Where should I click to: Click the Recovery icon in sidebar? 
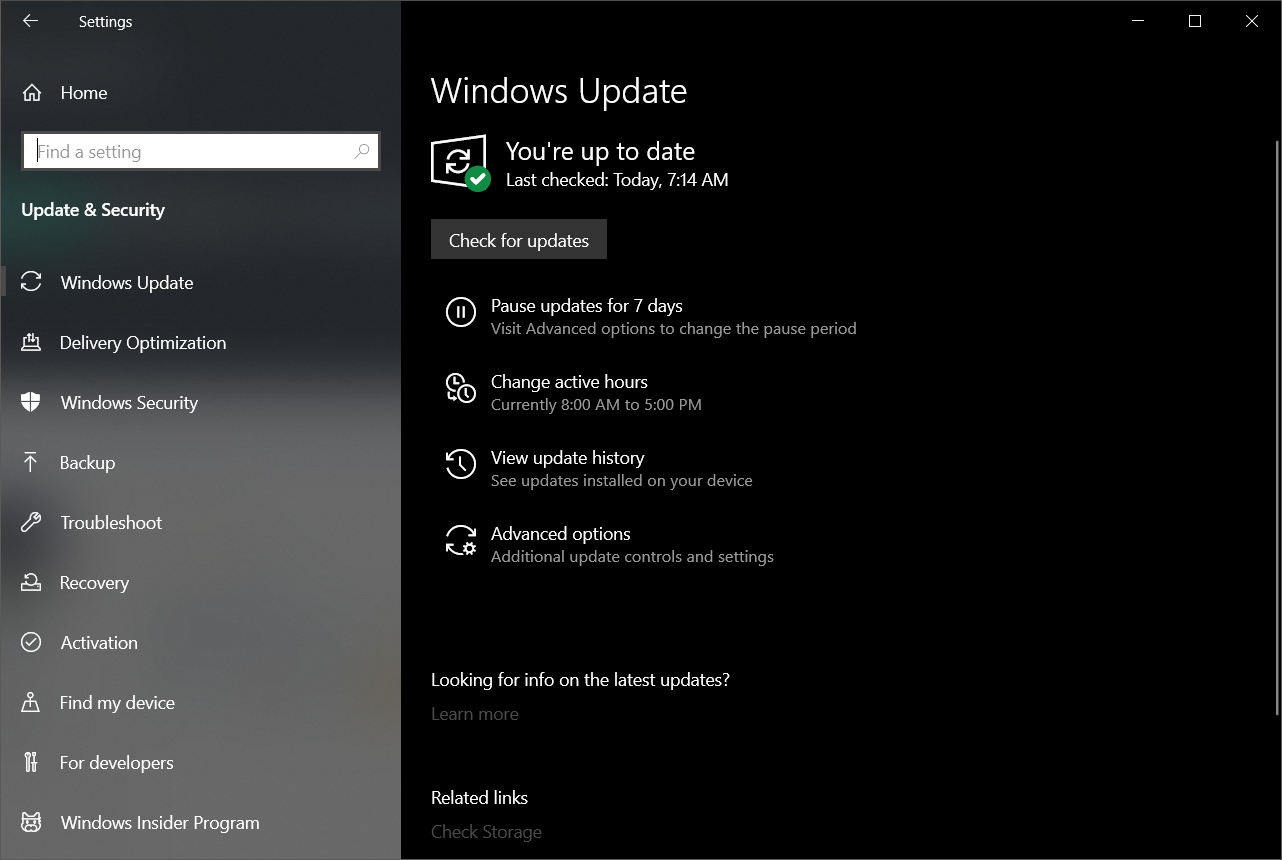coord(31,582)
